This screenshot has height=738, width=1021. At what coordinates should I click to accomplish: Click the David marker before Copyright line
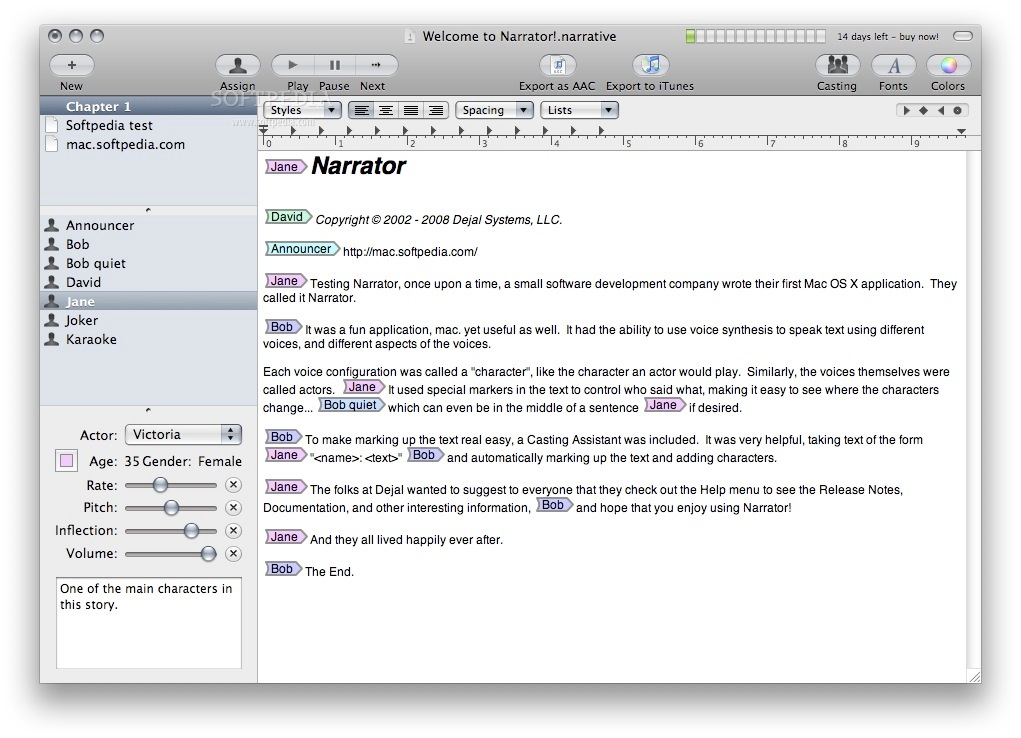pos(288,217)
